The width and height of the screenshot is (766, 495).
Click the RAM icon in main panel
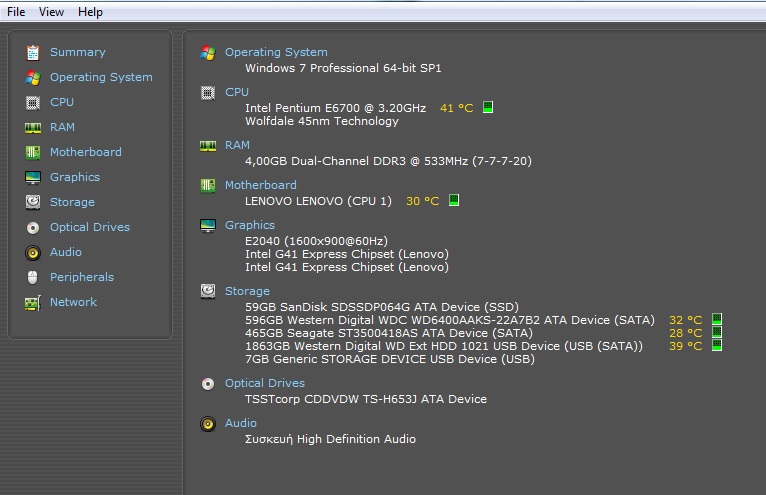click(208, 146)
